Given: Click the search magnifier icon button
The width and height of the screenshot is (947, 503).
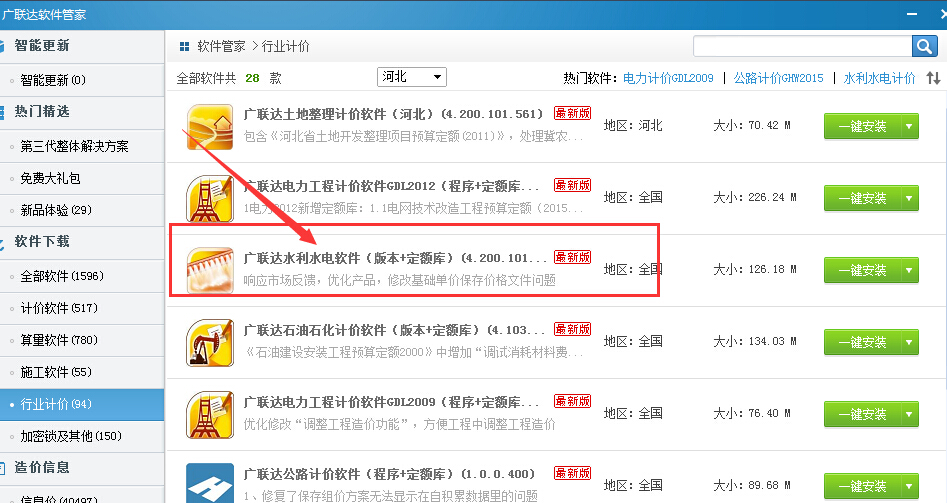Looking at the screenshot, I should point(924,46).
